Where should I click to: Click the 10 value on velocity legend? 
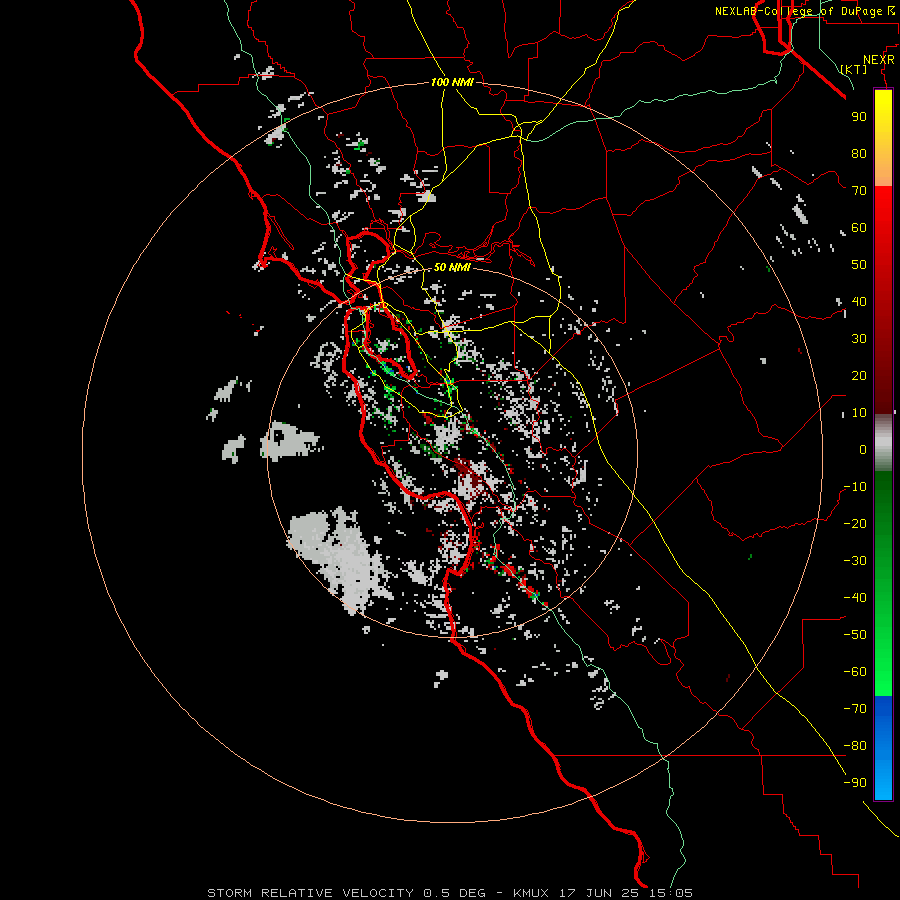click(859, 413)
